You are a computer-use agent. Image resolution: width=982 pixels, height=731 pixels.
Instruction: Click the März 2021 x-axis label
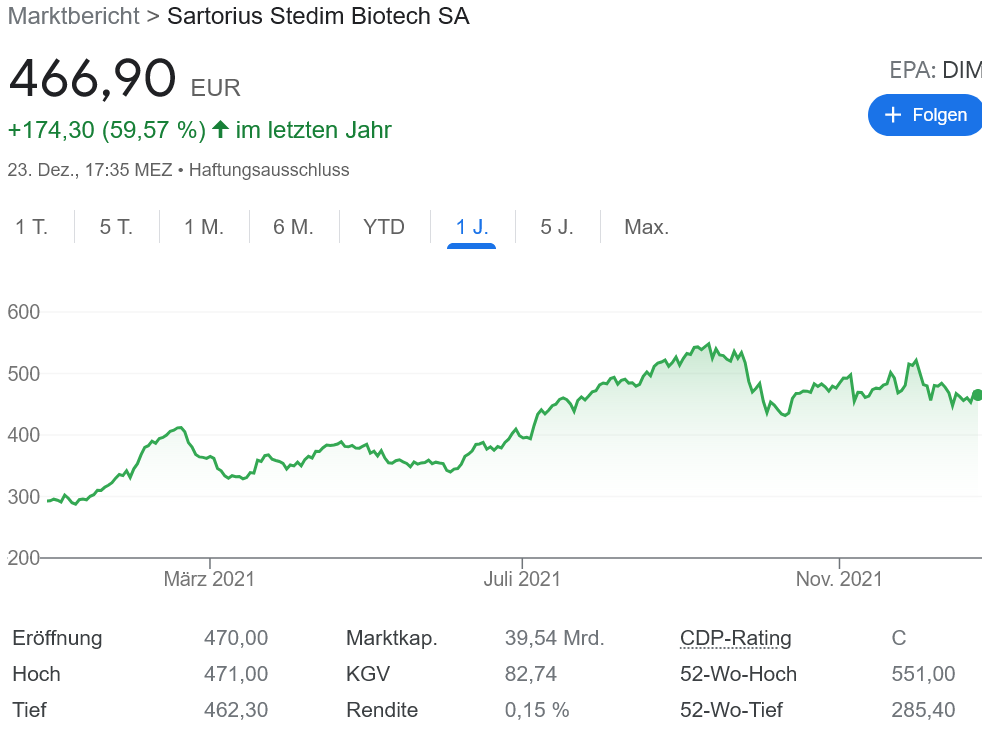[x=209, y=579]
